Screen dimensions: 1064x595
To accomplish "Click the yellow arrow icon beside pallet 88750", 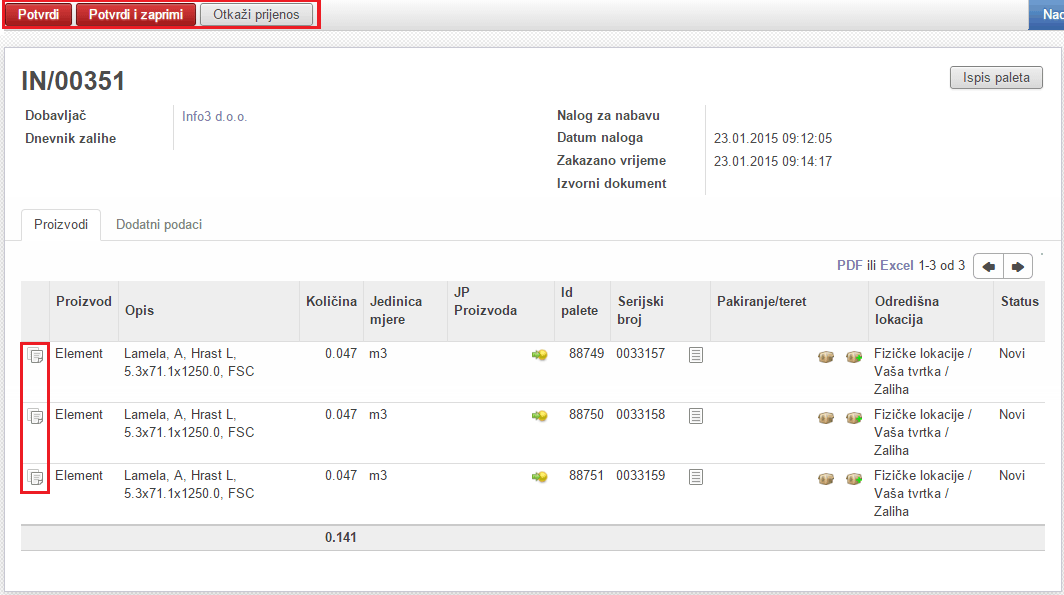I will (x=539, y=416).
